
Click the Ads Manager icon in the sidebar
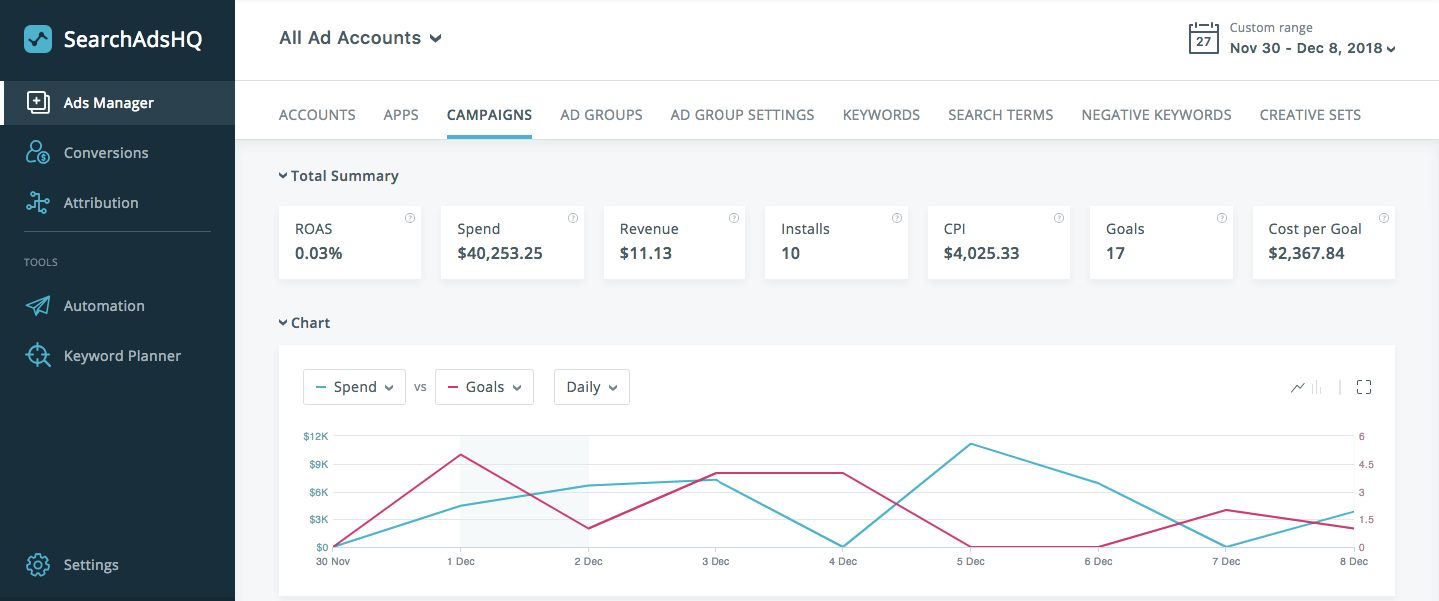click(x=40, y=102)
